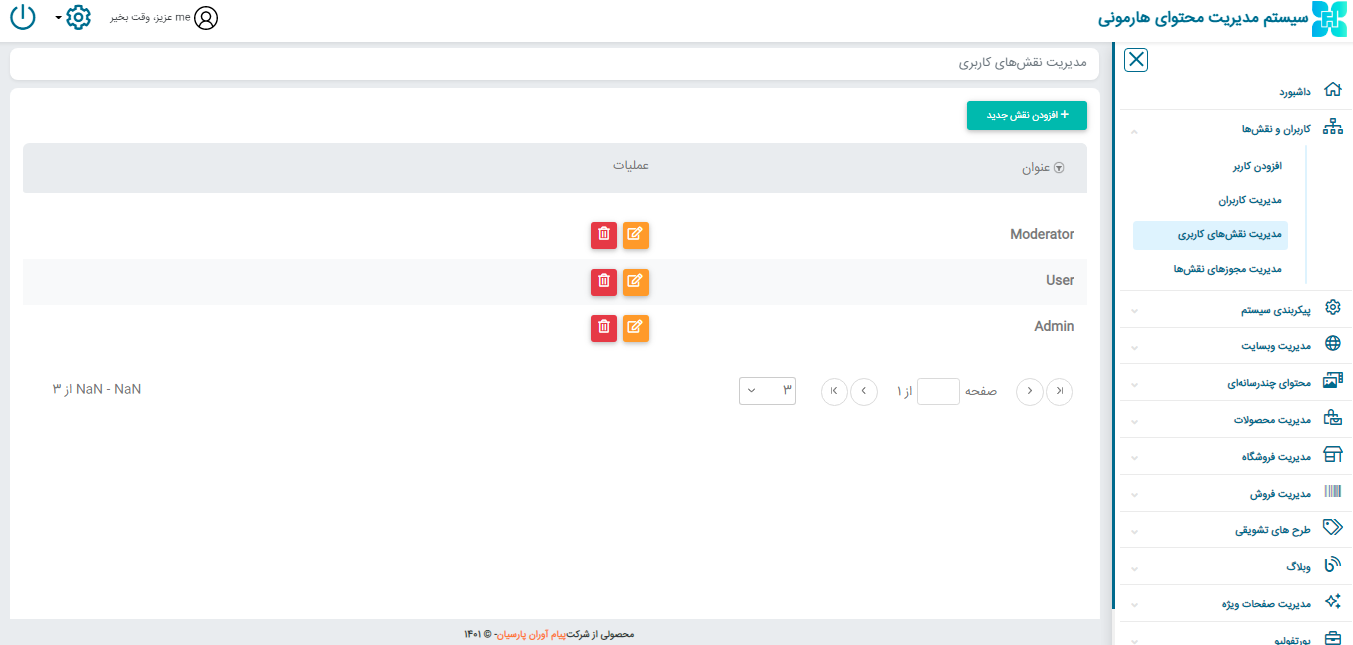The image size is (1353, 645).
Task: Click افزودن نقش جدید button
Action: pos(1026,116)
